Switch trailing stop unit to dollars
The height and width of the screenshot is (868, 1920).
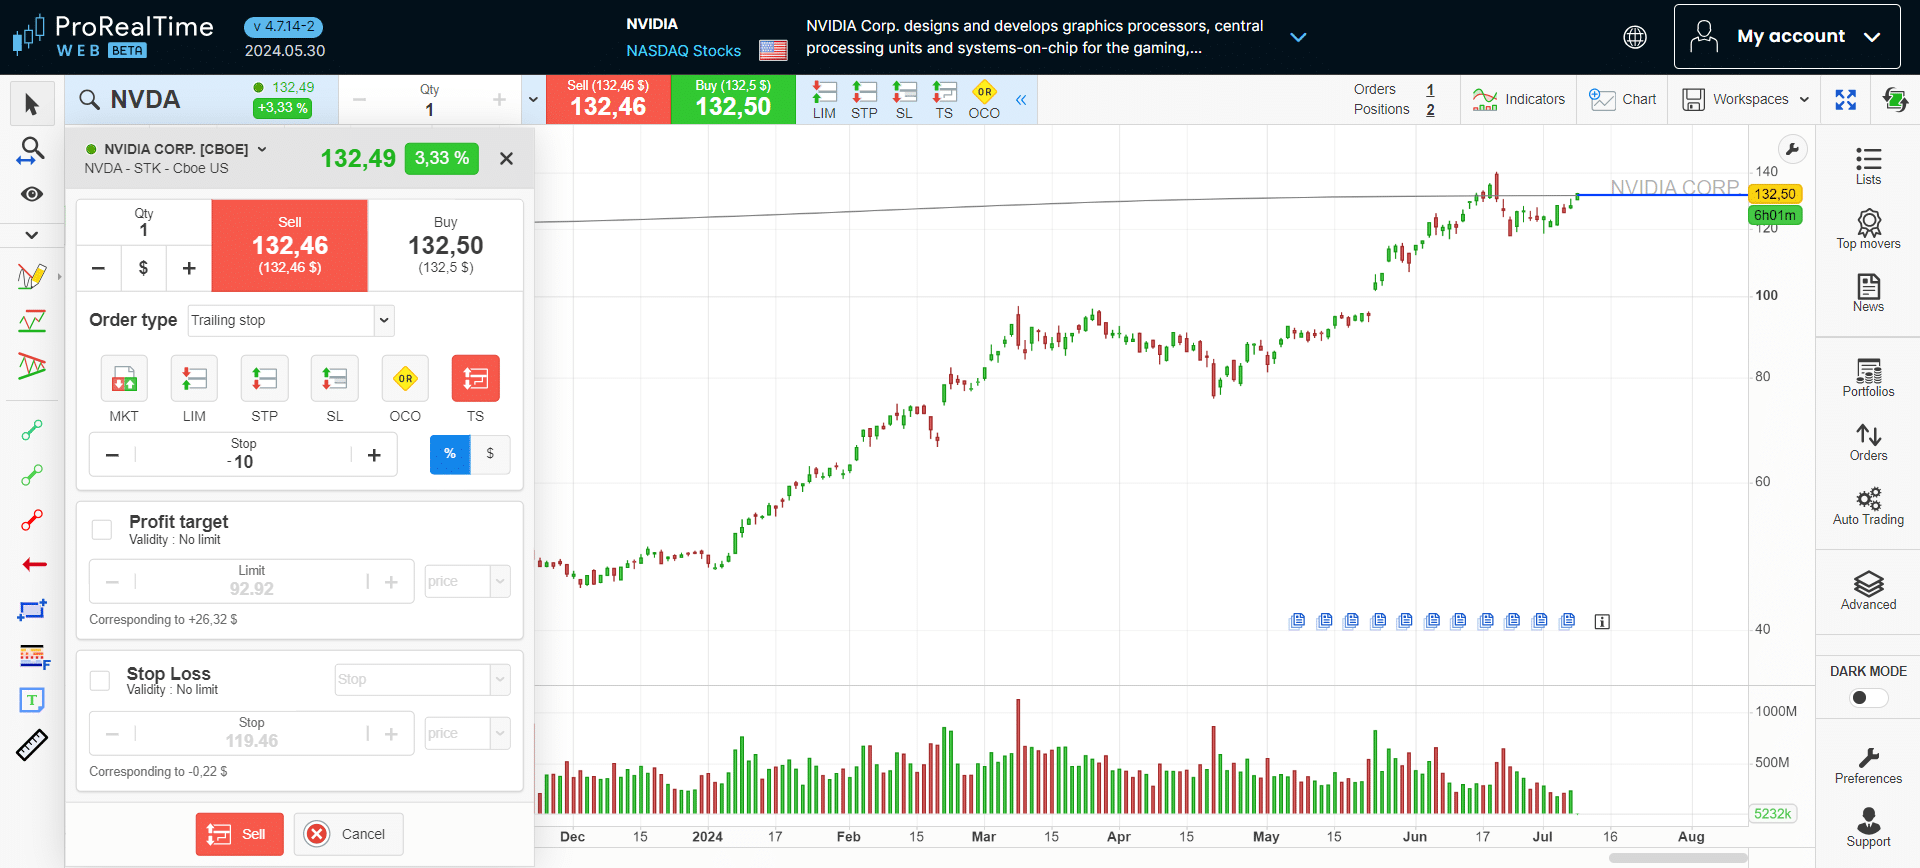(490, 454)
